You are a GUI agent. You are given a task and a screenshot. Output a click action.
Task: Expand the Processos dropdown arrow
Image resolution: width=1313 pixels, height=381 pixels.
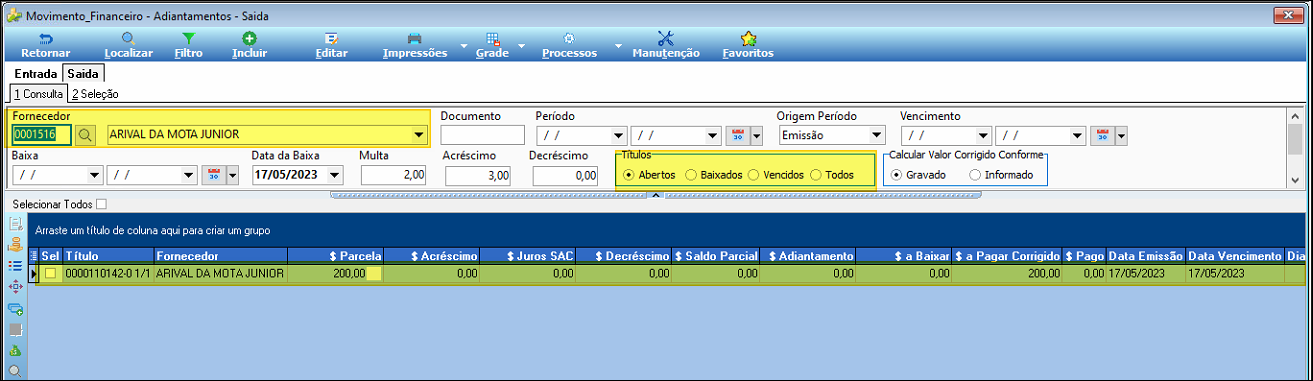617,46
